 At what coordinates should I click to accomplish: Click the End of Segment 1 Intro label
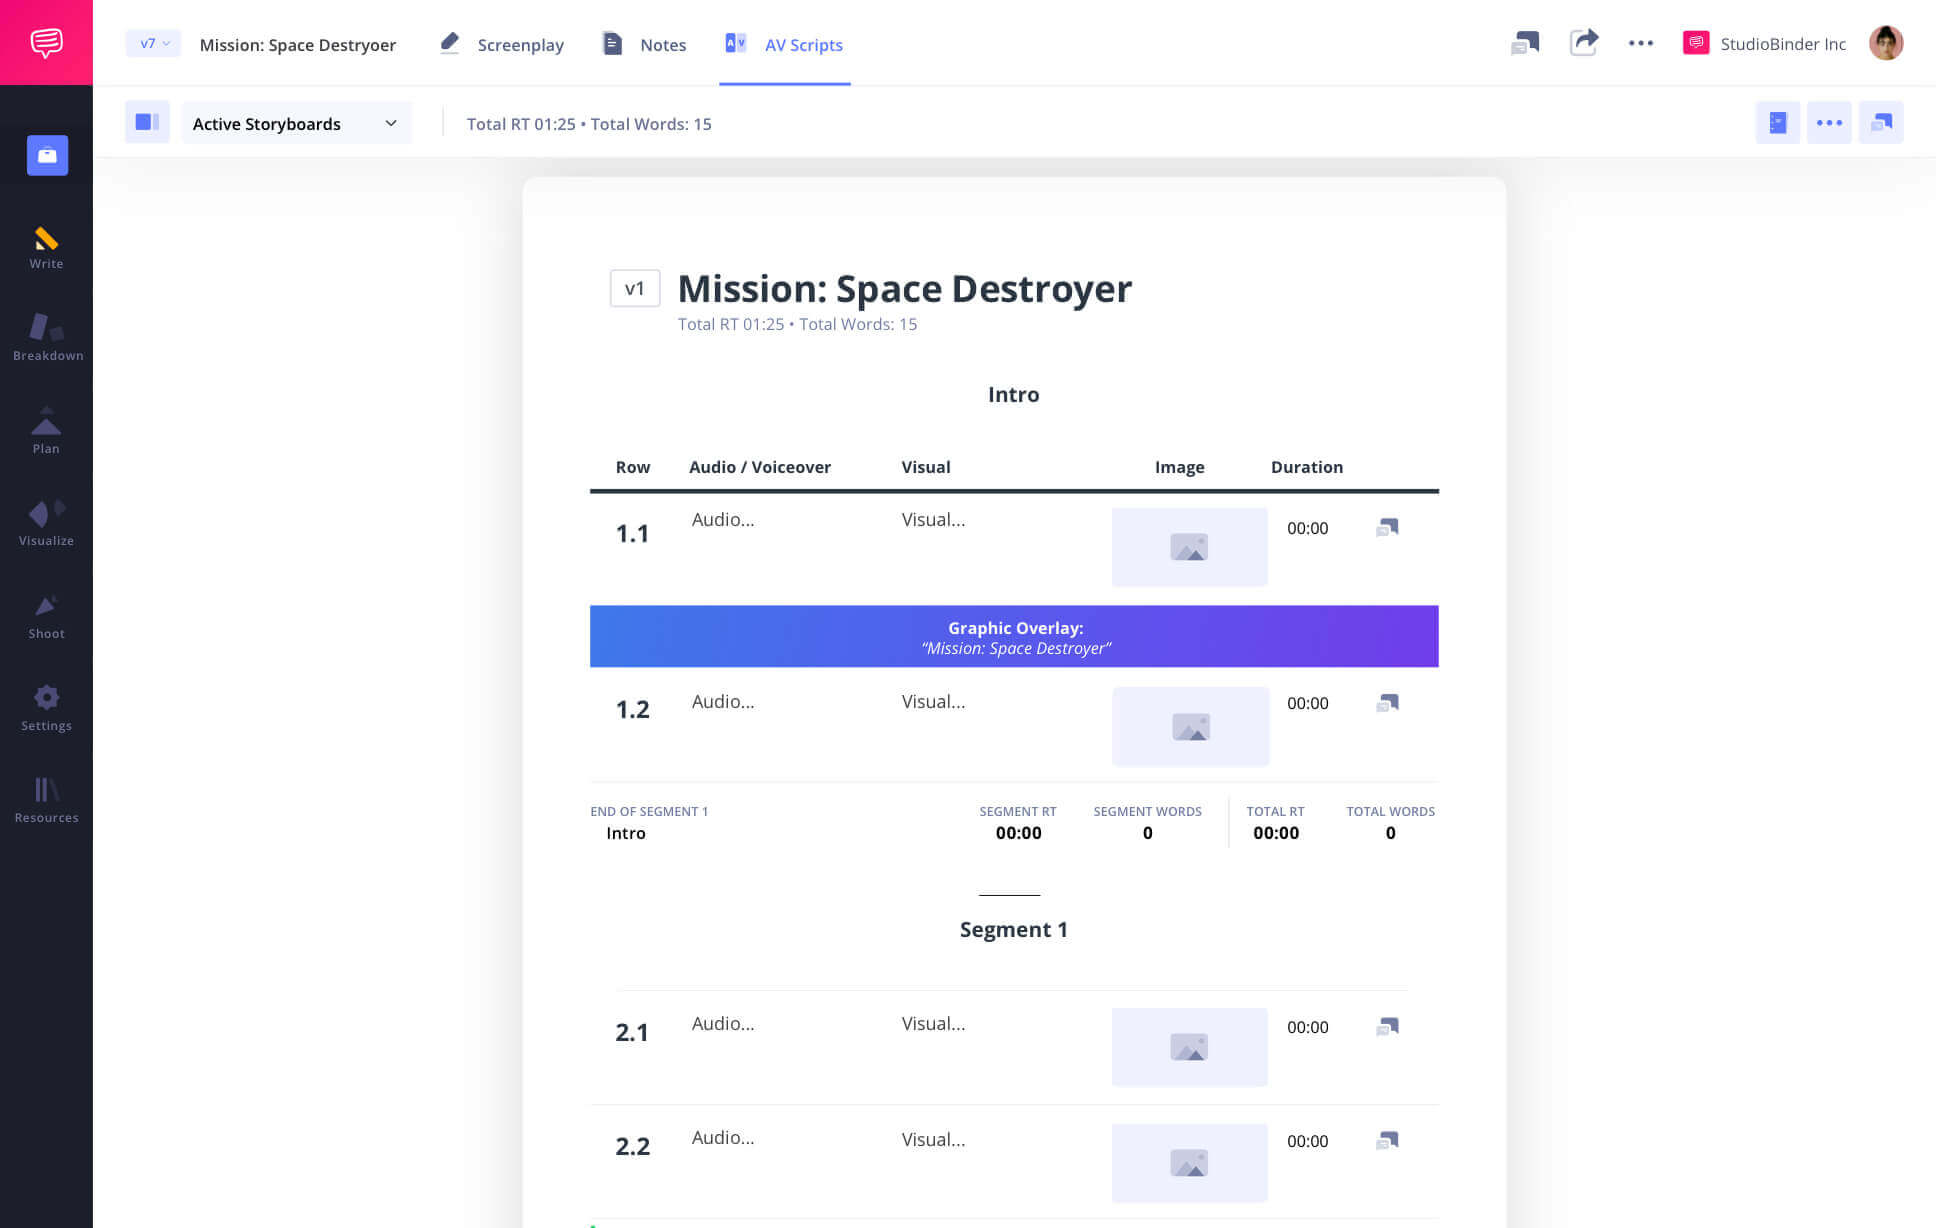coord(648,822)
